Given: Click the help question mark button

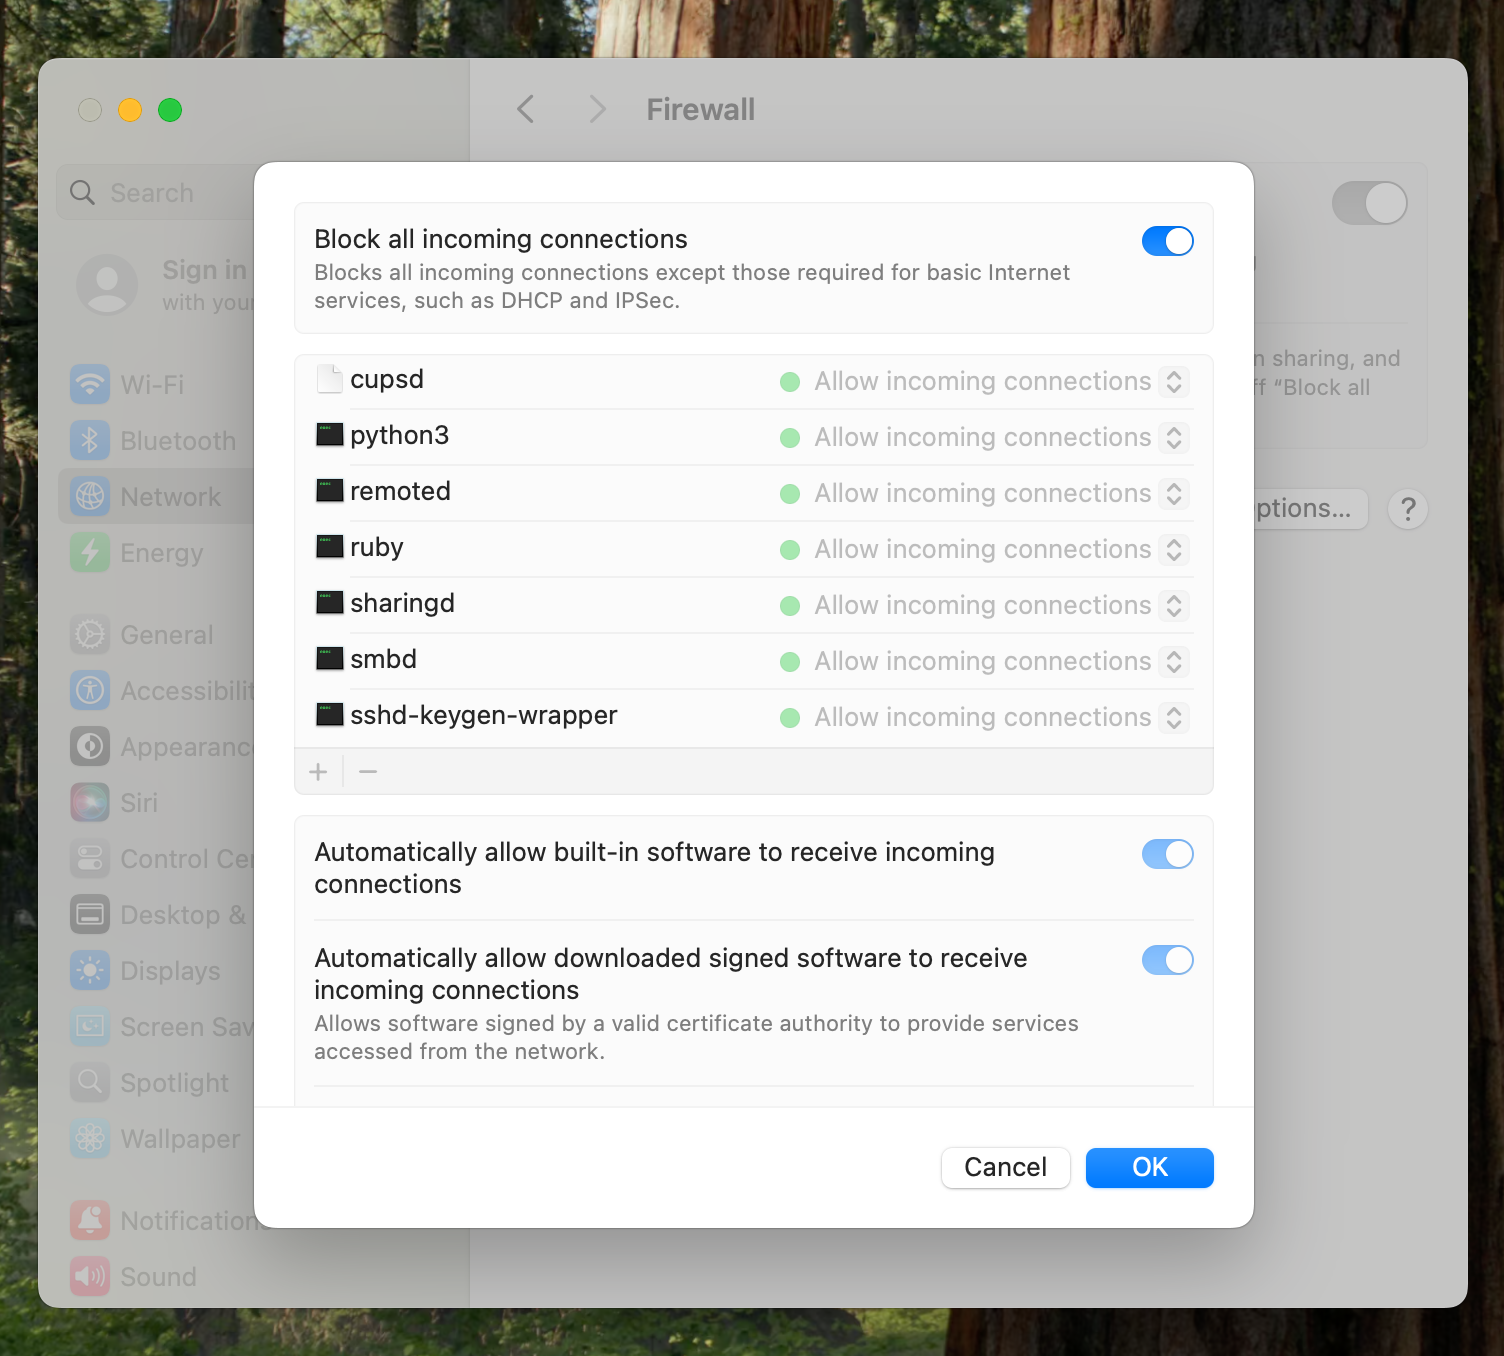Looking at the screenshot, I should point(1408,509).
